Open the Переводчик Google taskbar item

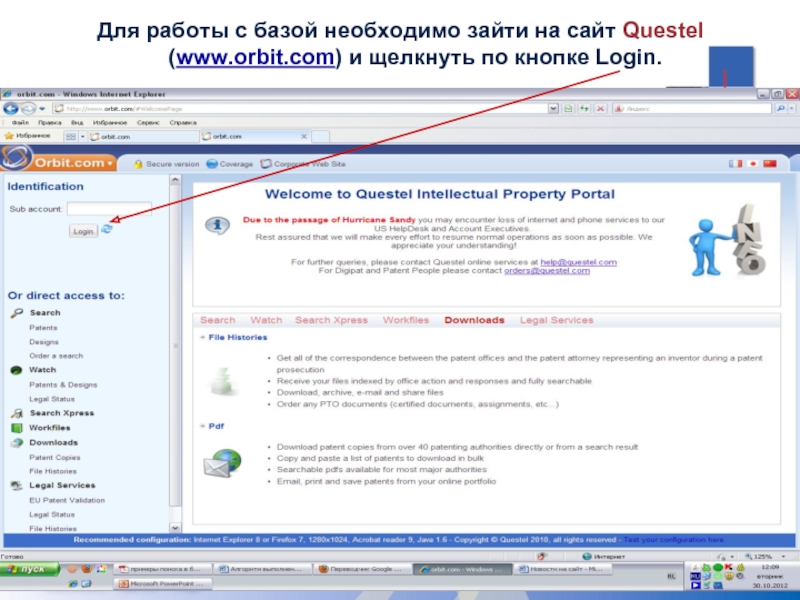362,569
